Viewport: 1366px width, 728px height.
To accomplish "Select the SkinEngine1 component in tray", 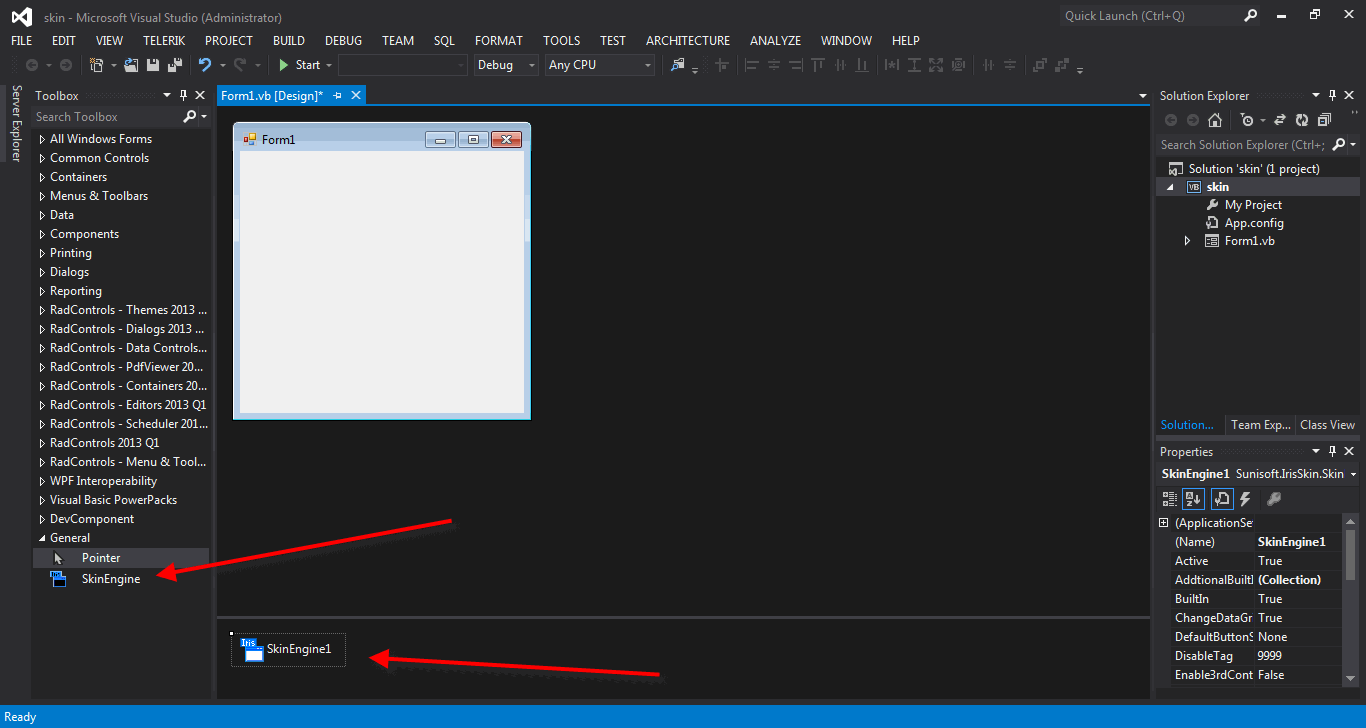I will click(288, 649).
